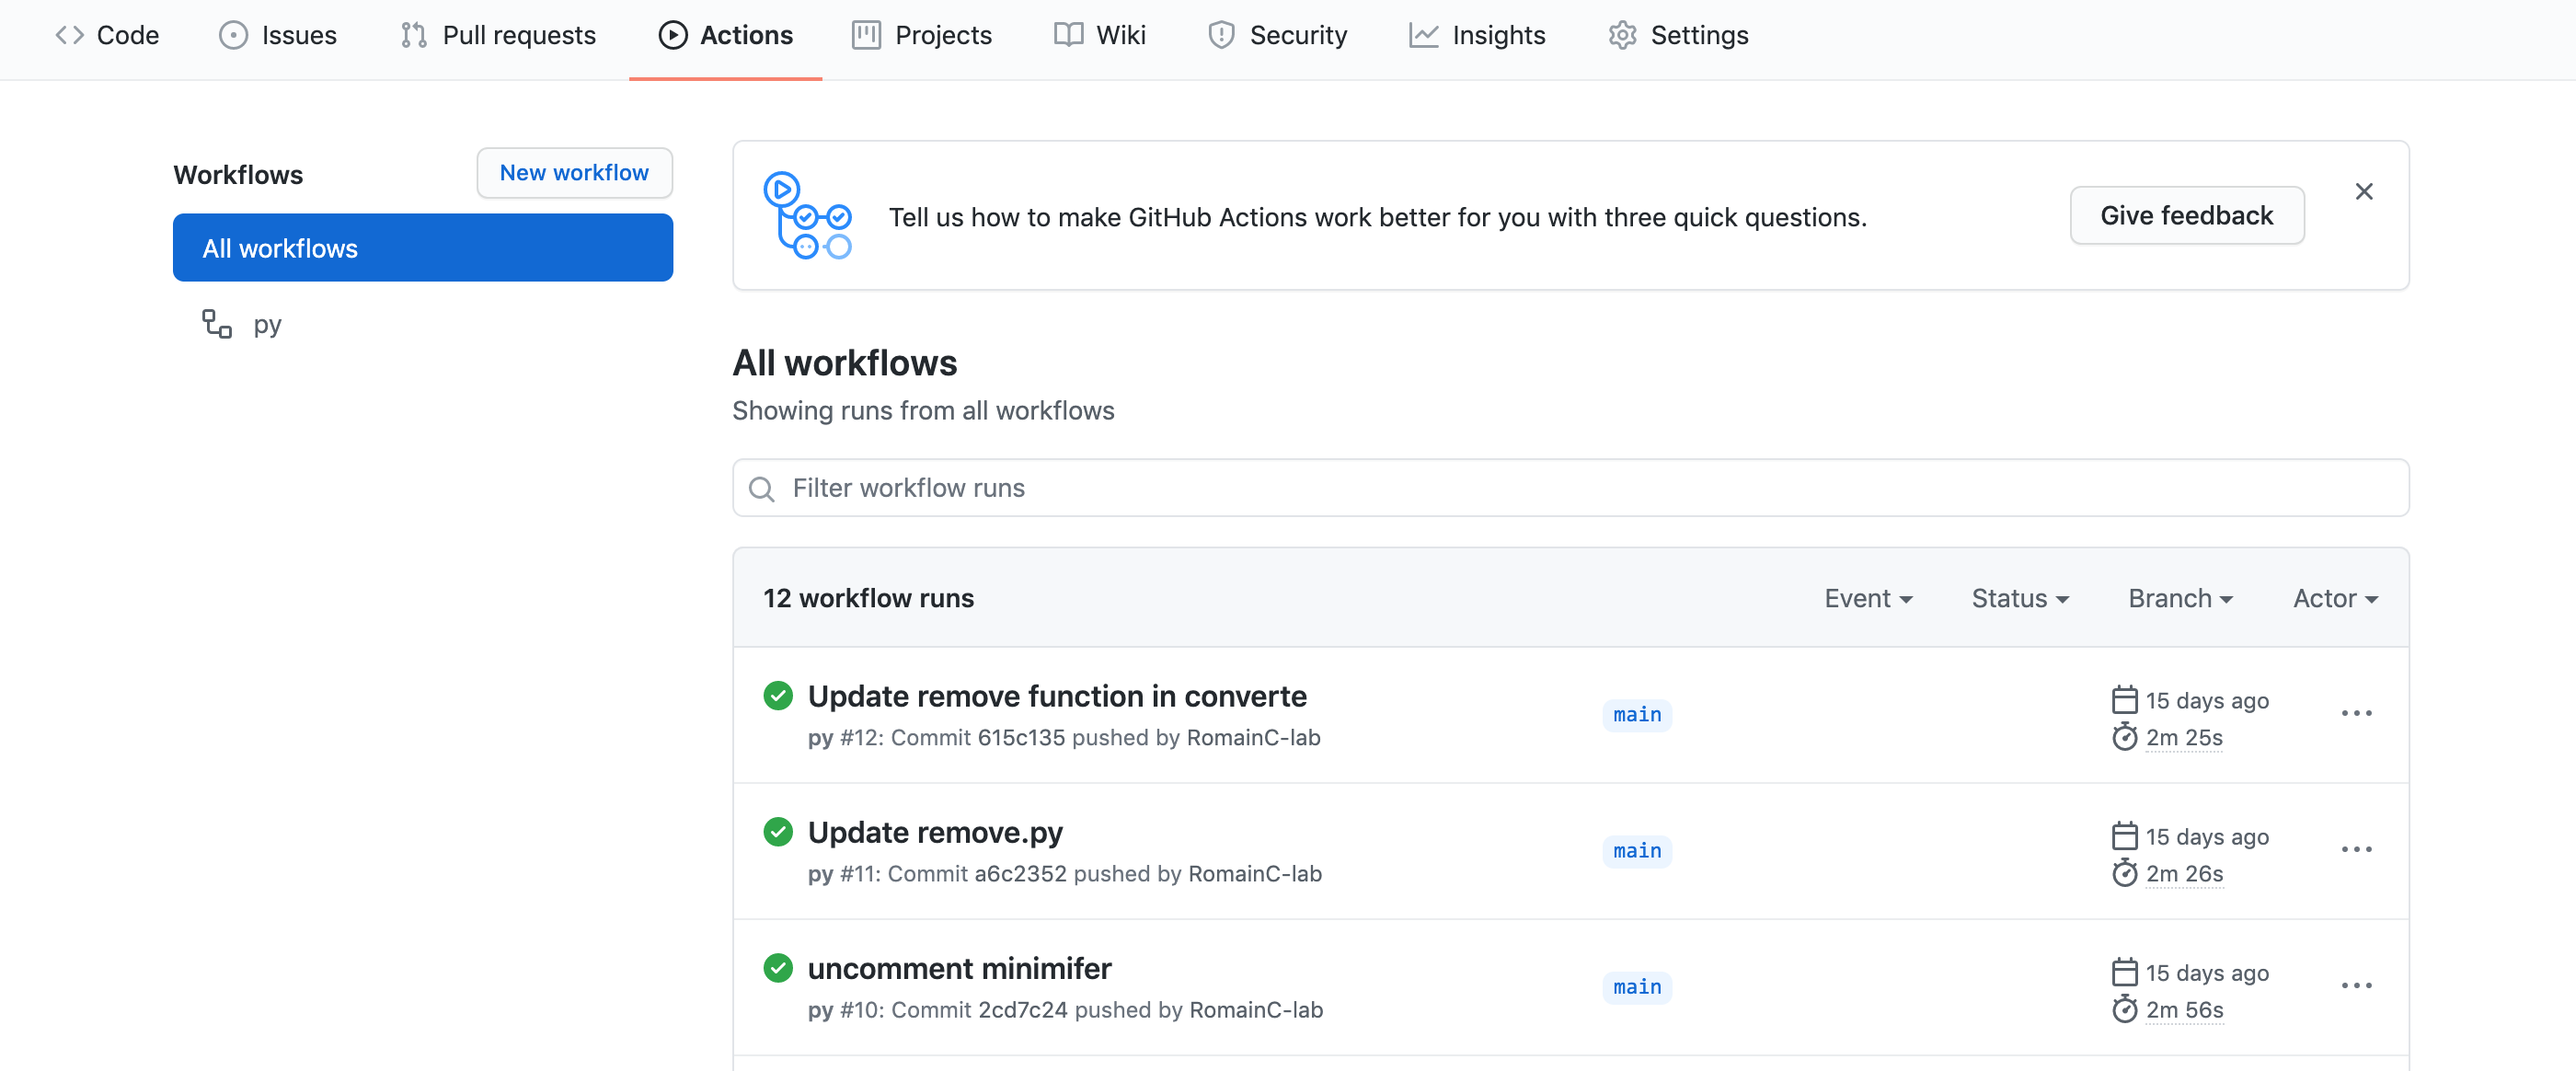The image size is (2576, 1071).
Task: Open the kebab menu for Update remove.py run
Action: (2356, 849)
